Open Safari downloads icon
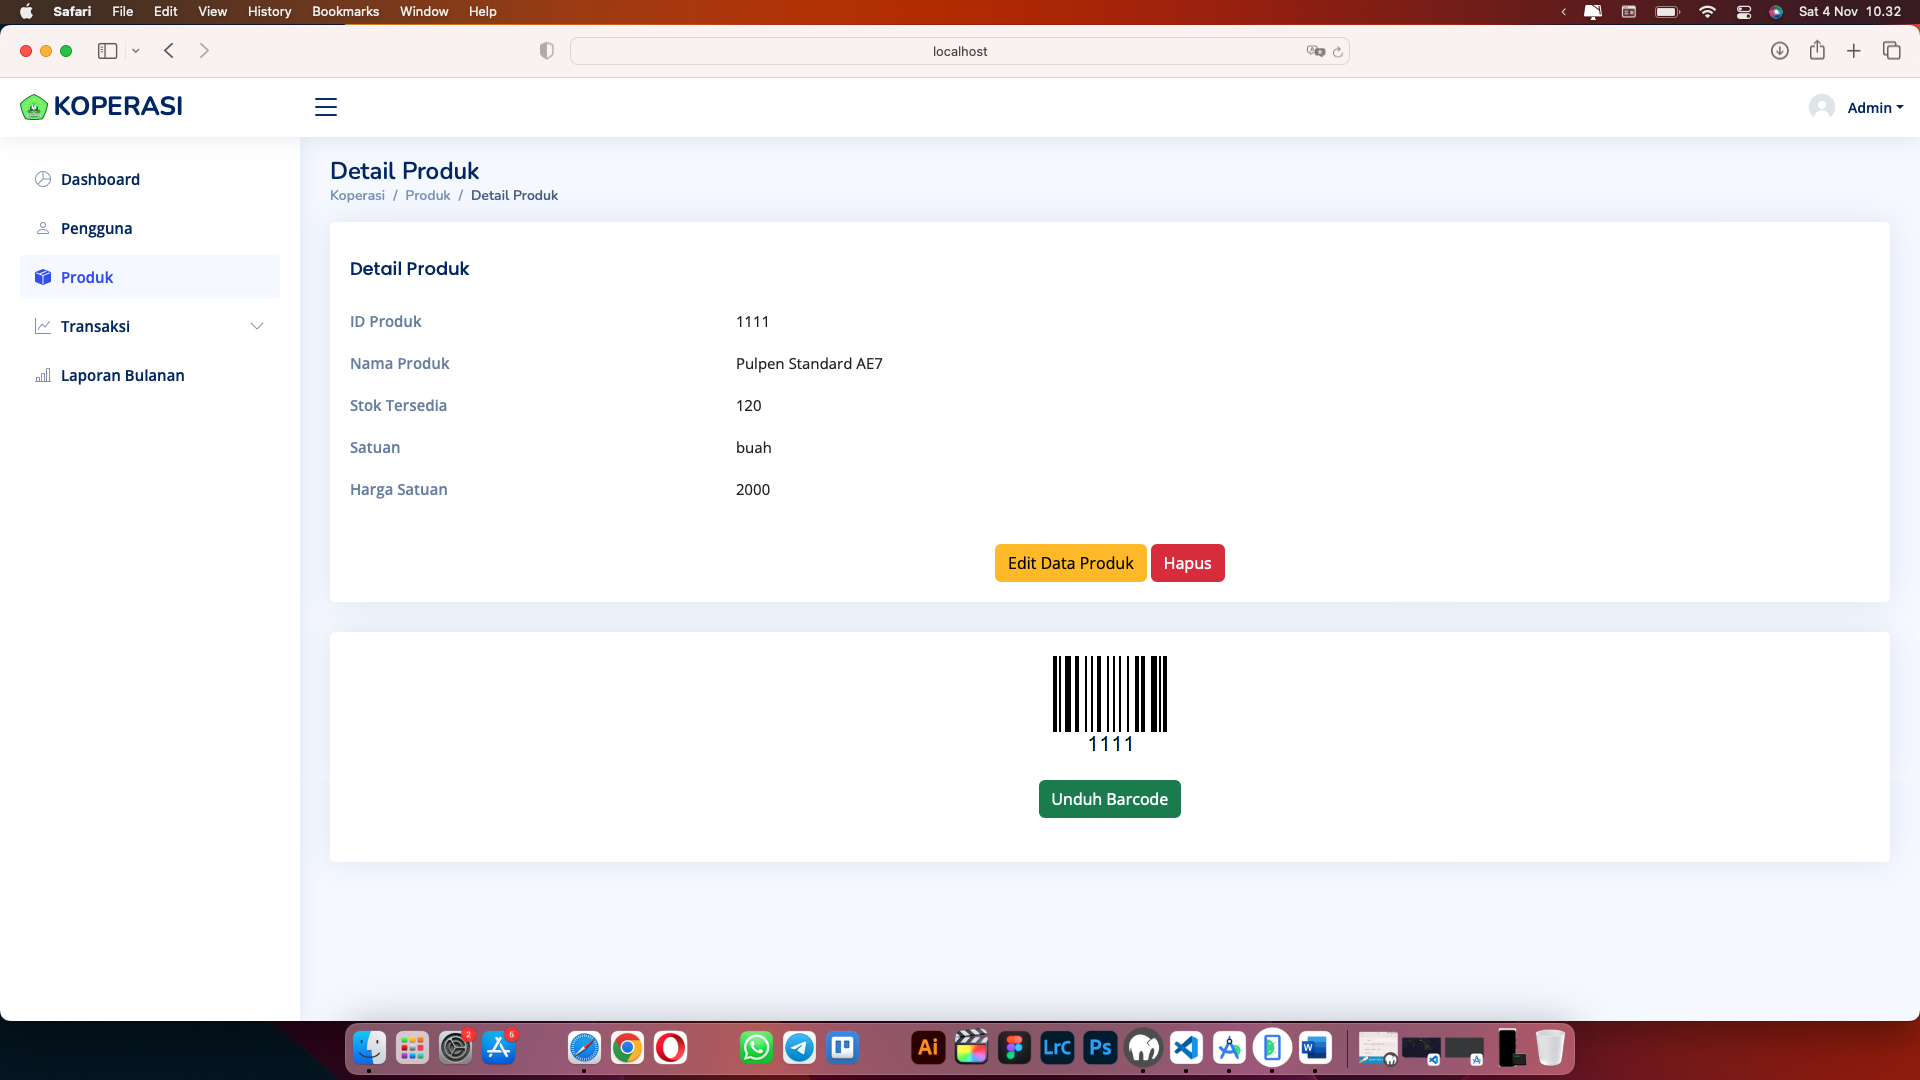This screenshot has width=1920, height=1080. (x=1779, y=51)
